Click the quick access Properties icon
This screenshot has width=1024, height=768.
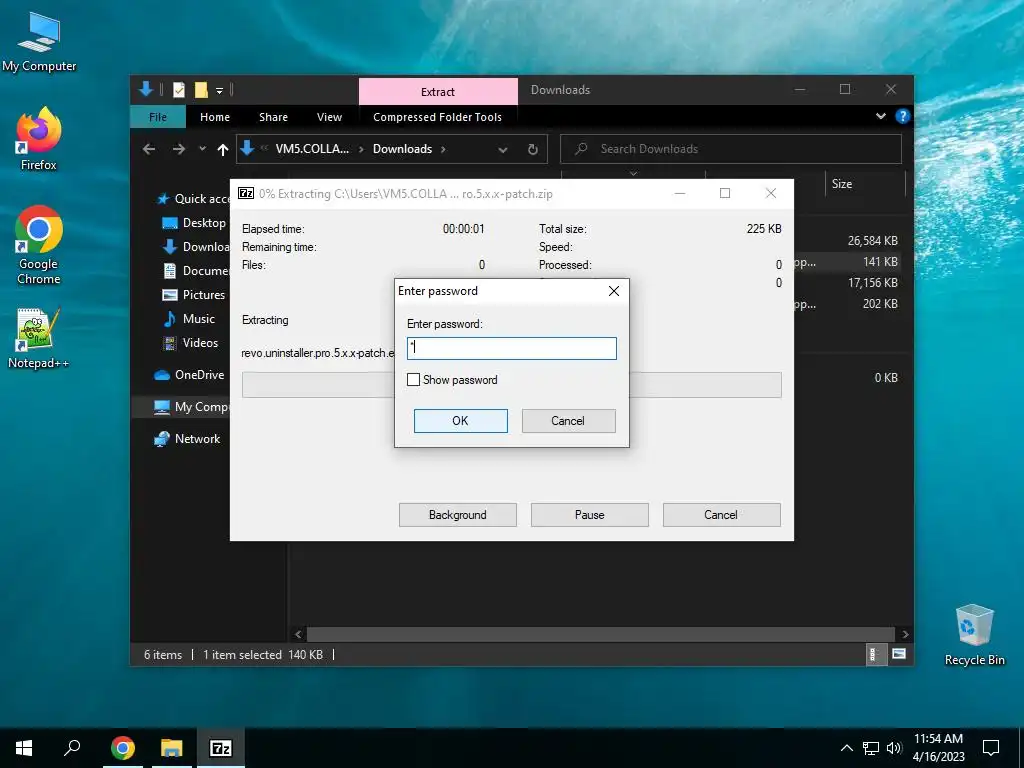tap(178, 90)
